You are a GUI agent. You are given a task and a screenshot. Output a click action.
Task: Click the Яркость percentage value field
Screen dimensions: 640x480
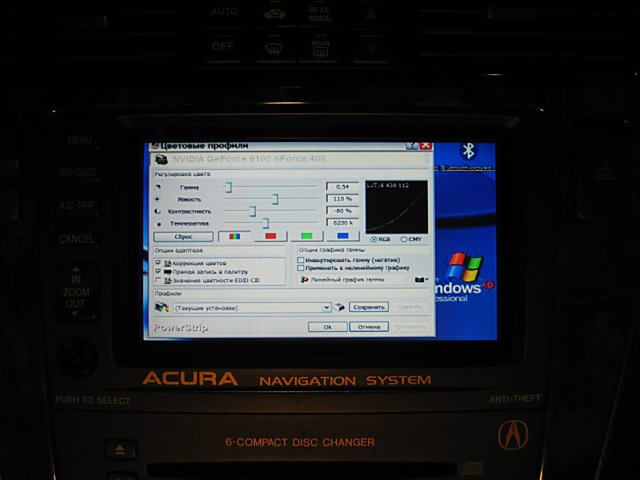pos(343,199)
